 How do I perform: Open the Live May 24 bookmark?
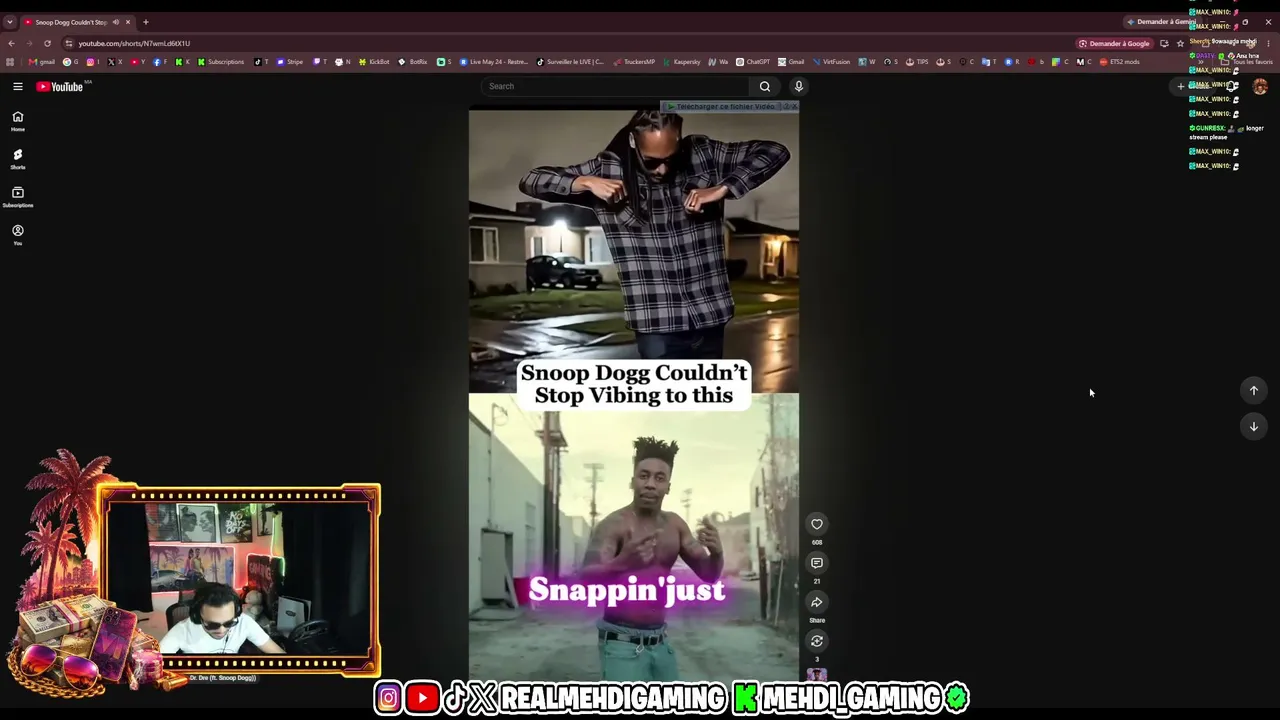(x=494, y=62)
